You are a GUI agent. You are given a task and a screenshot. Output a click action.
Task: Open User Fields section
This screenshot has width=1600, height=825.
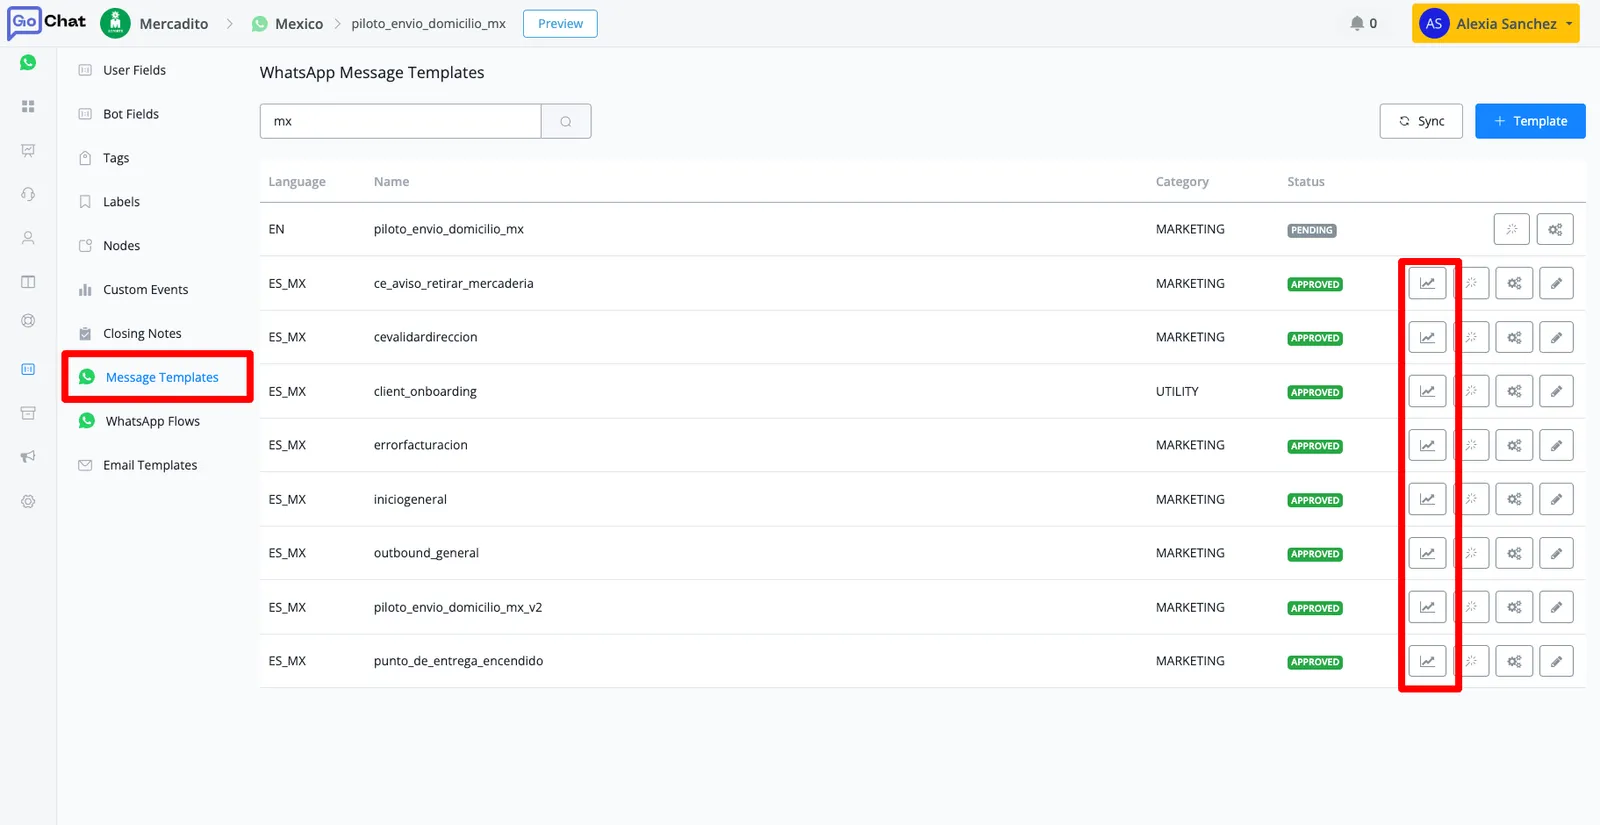click(x=134, y=70)
